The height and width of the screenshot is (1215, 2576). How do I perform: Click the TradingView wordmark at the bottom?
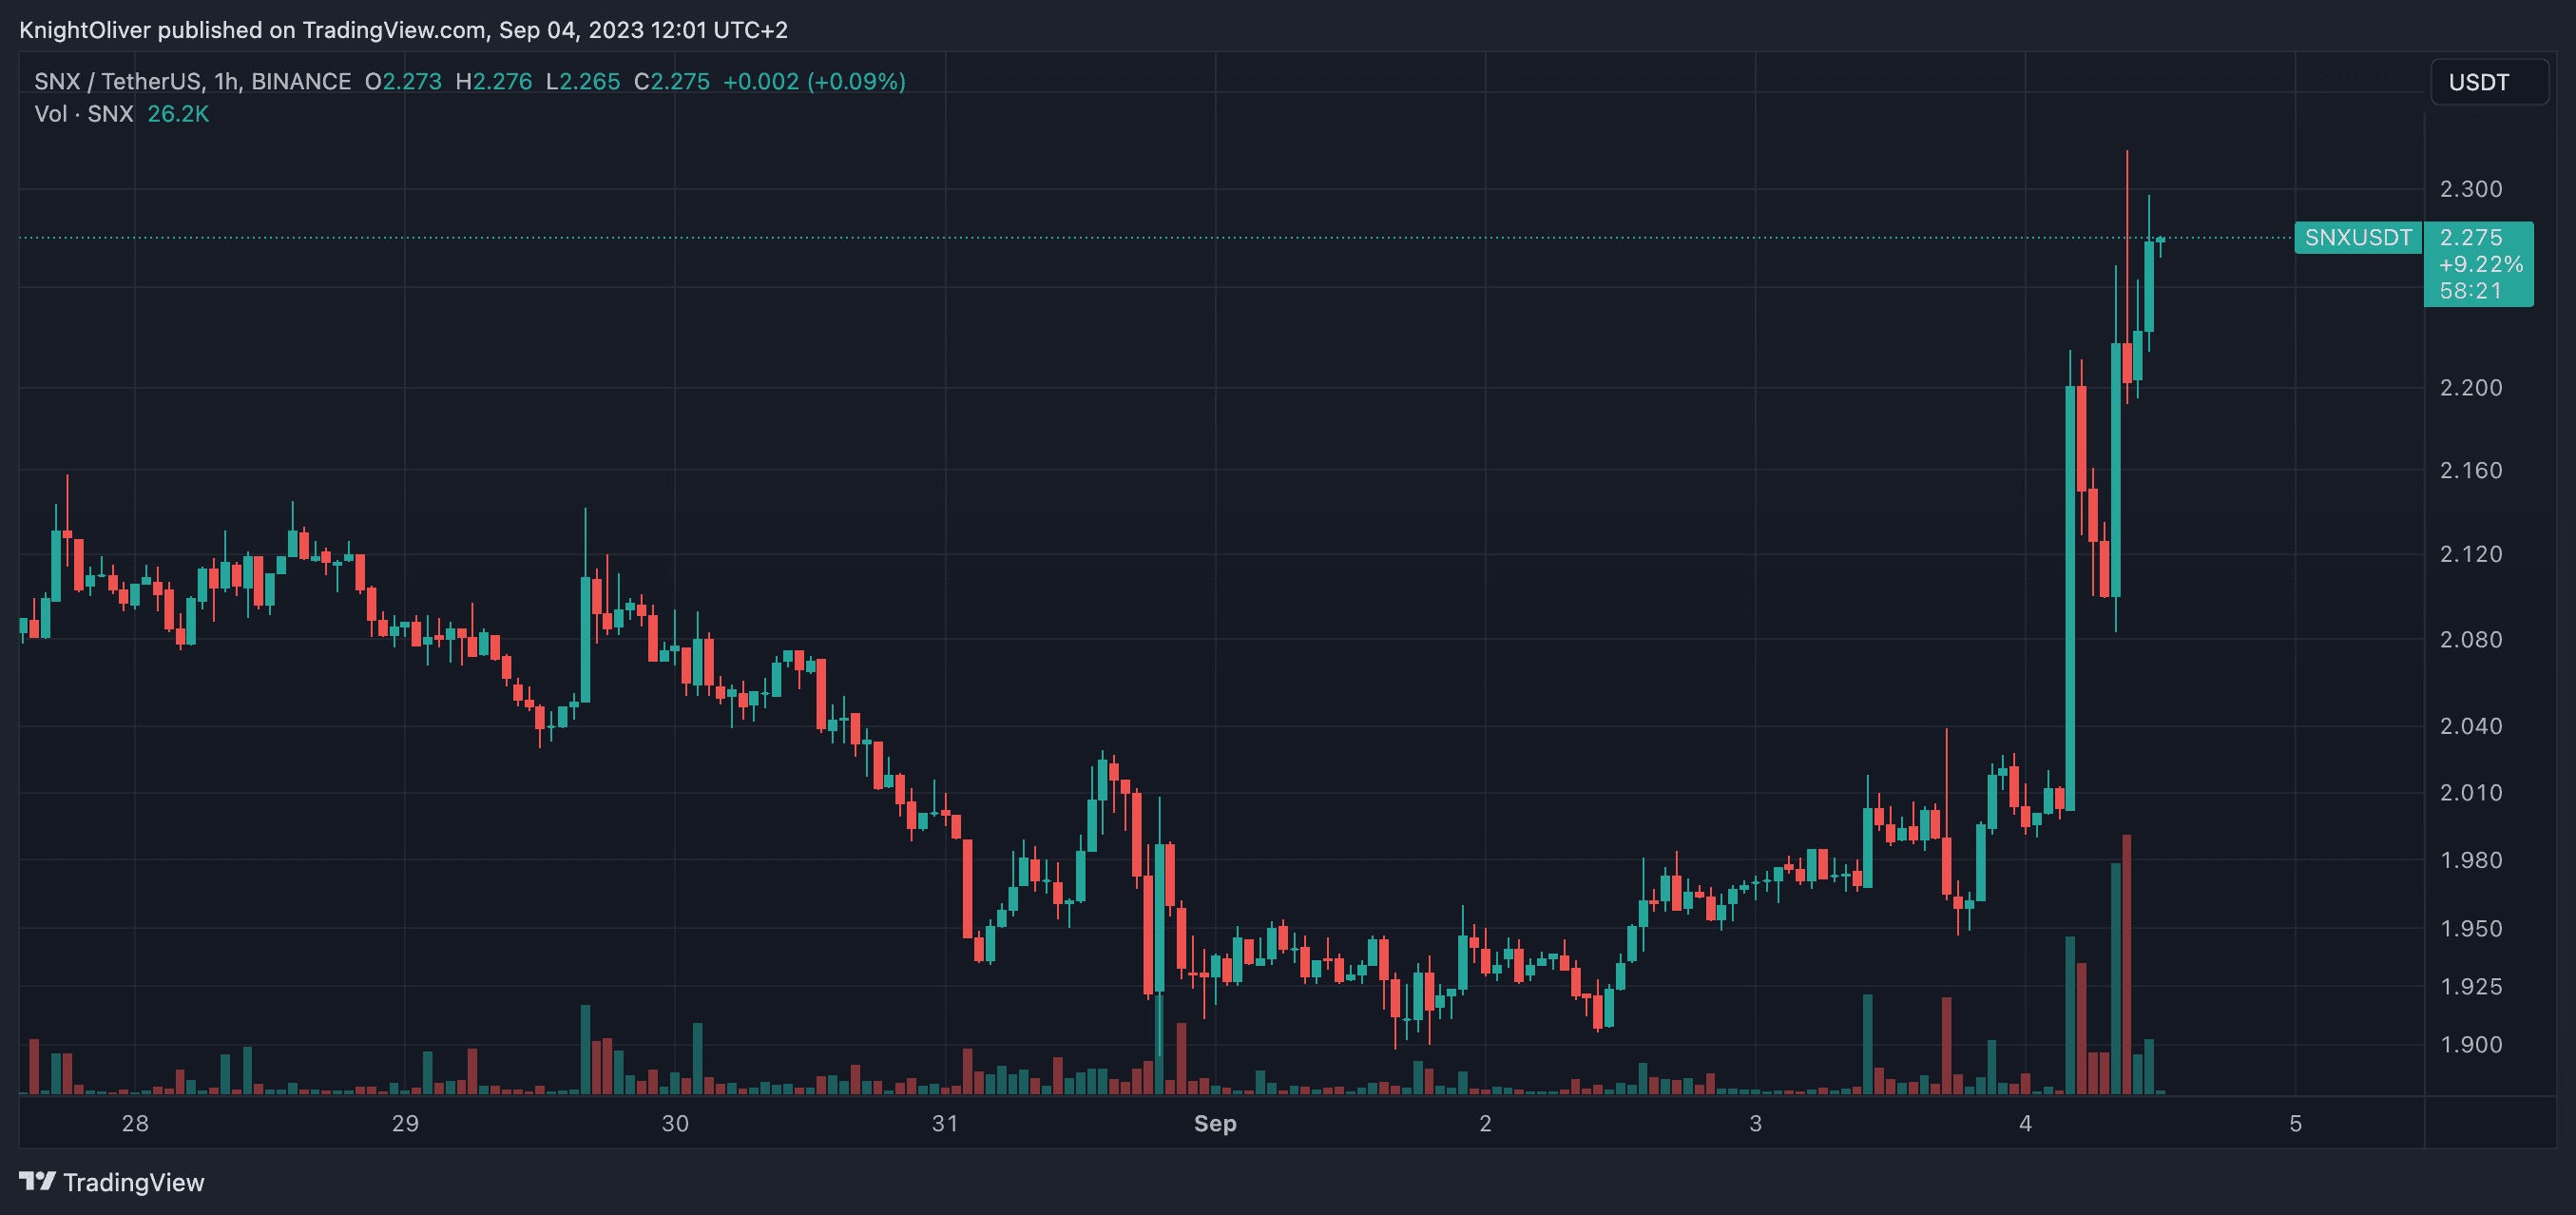133,1182
